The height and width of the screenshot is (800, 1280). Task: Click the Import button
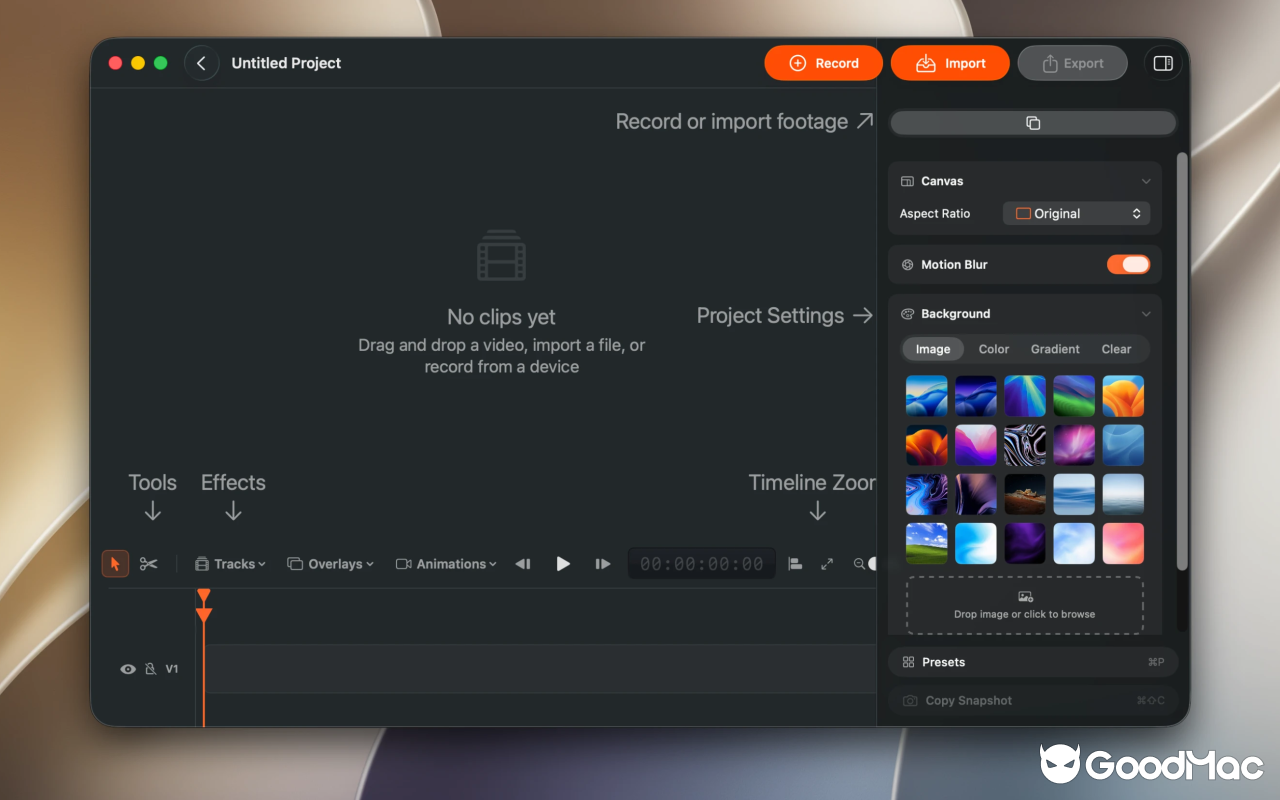(951, 63)
